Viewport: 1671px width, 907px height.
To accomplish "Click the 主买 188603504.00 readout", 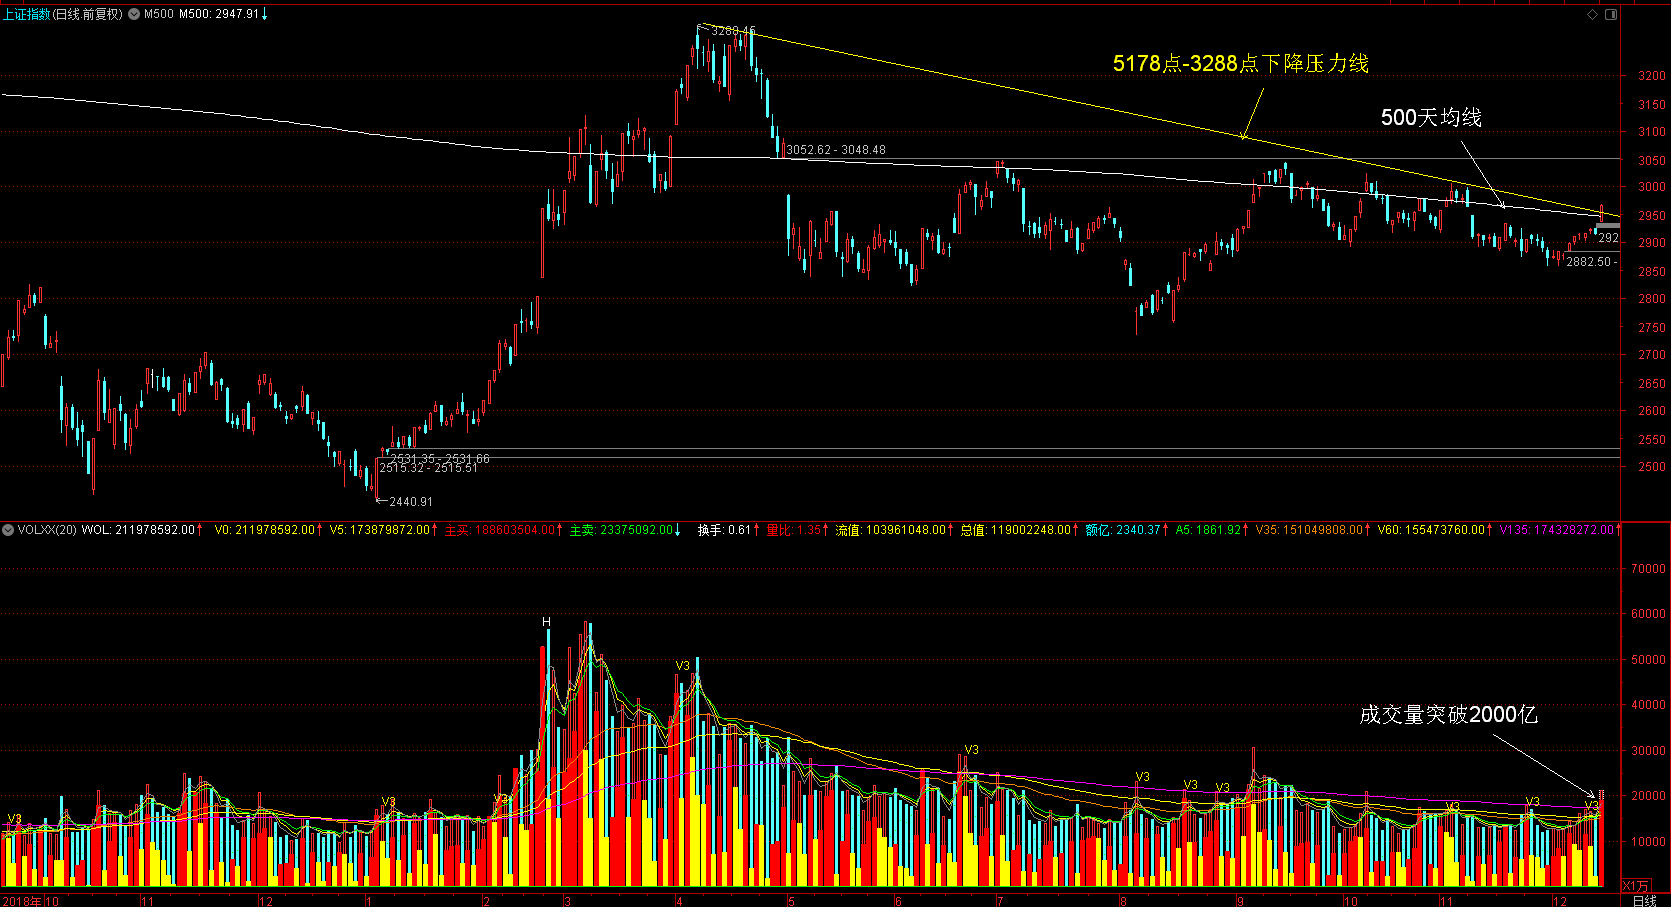I will point(500,530).
